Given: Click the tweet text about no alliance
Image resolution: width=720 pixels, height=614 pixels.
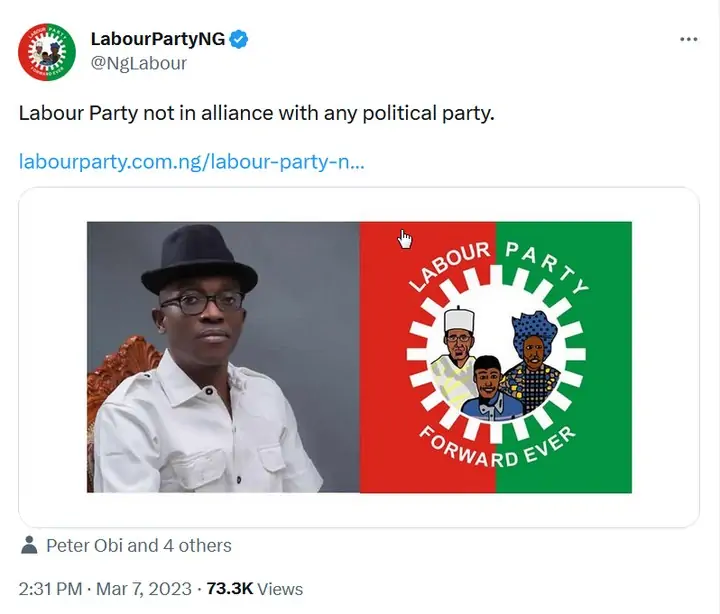Looking at the screenshot, I should [257, 113].
